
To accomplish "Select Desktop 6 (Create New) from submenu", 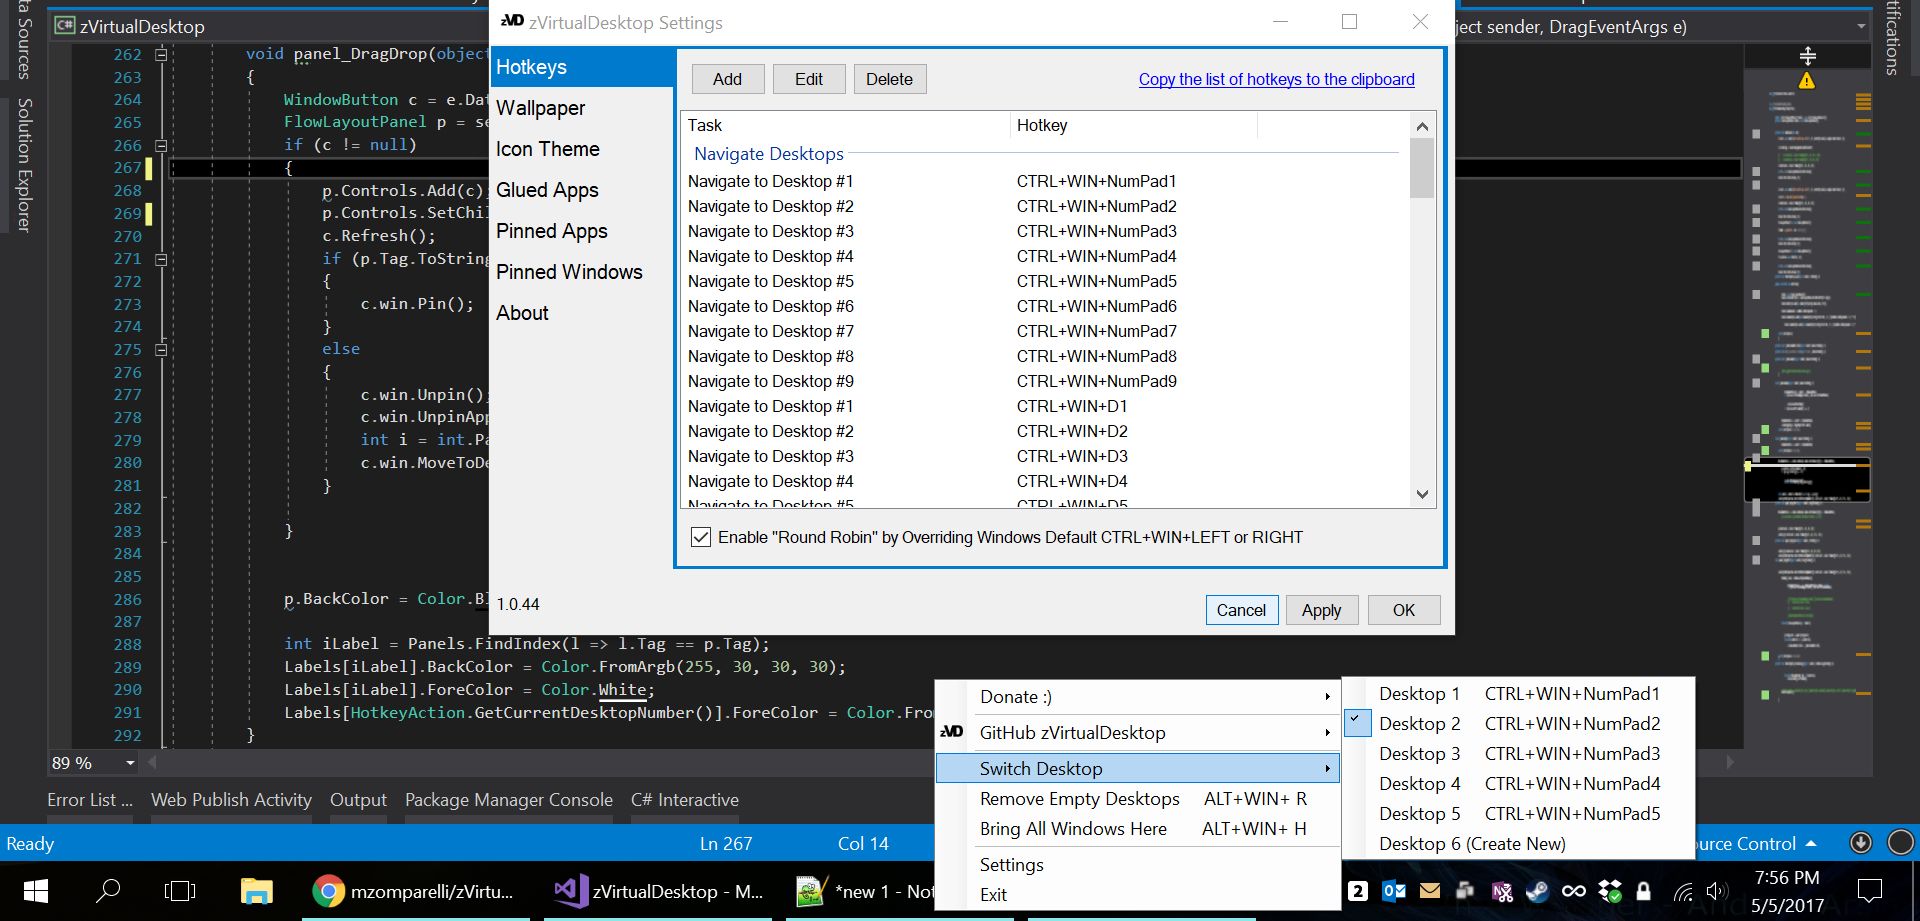I will coord(1470,843).
